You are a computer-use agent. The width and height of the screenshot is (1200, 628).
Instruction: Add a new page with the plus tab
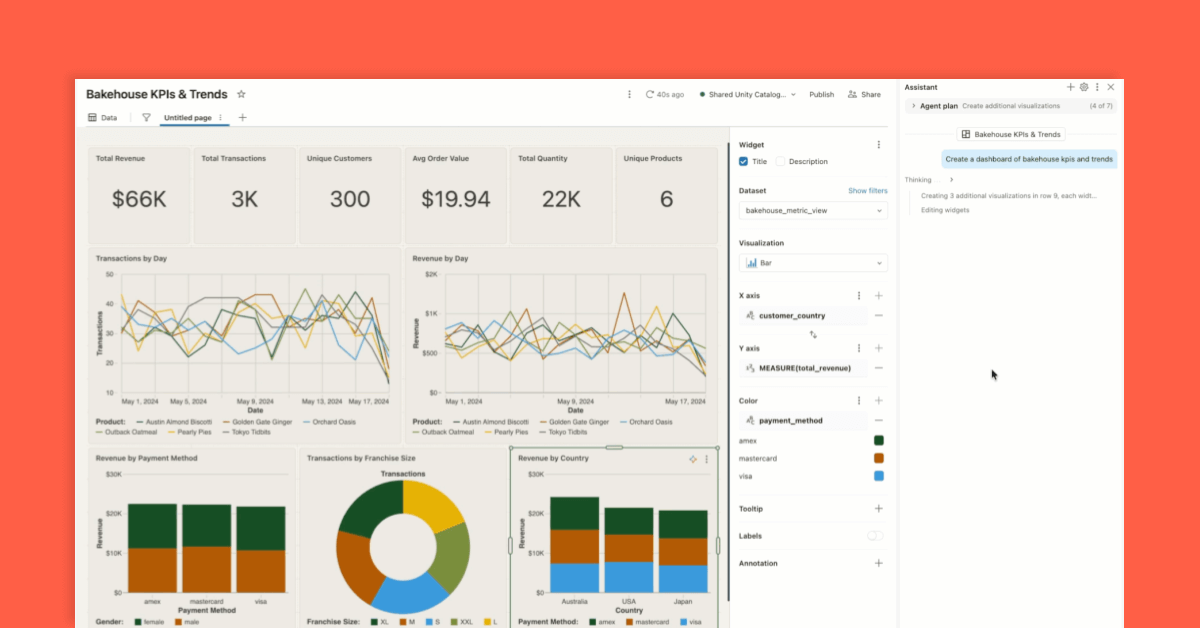pos(242,117)
